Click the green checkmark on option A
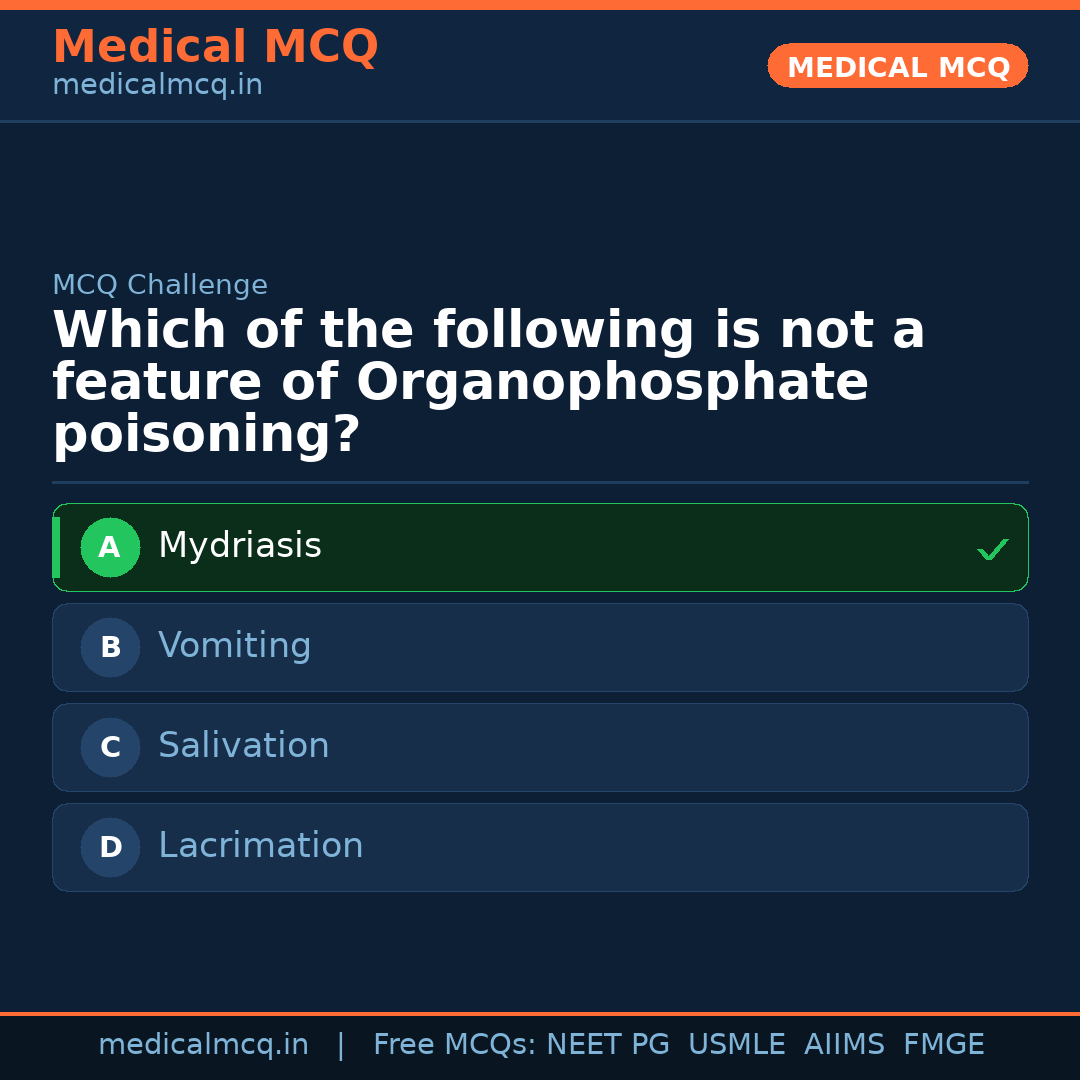1080x1080 pixels. [x=993, y=548]
